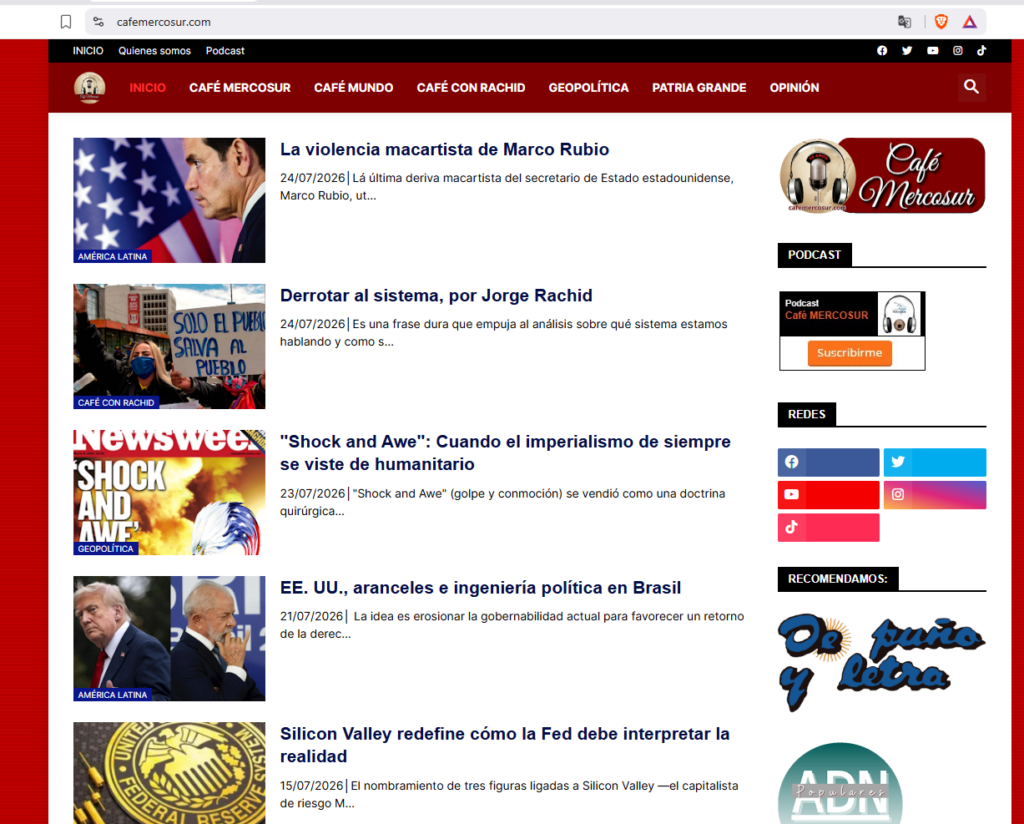Viewport: 1024px width, 824px height.
Task: Open Brave Shields lion icon
Action: pos(941,22)
